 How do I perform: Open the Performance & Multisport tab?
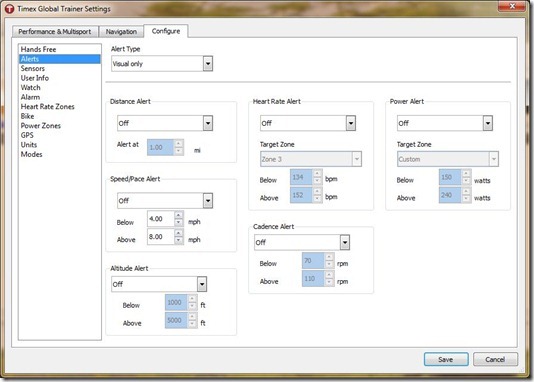point(55,32)
